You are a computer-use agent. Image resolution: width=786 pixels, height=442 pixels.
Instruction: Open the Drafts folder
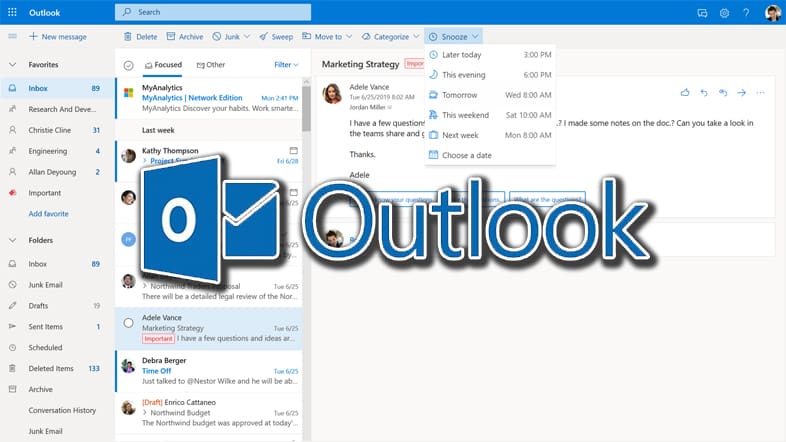tap(56, 306)
